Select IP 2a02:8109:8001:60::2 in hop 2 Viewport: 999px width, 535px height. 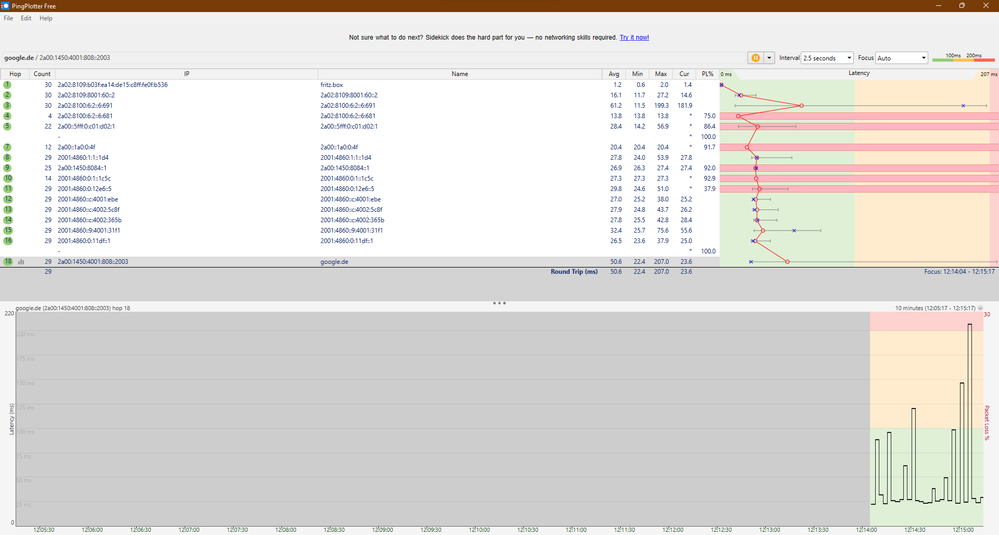[x=86, y=95]
